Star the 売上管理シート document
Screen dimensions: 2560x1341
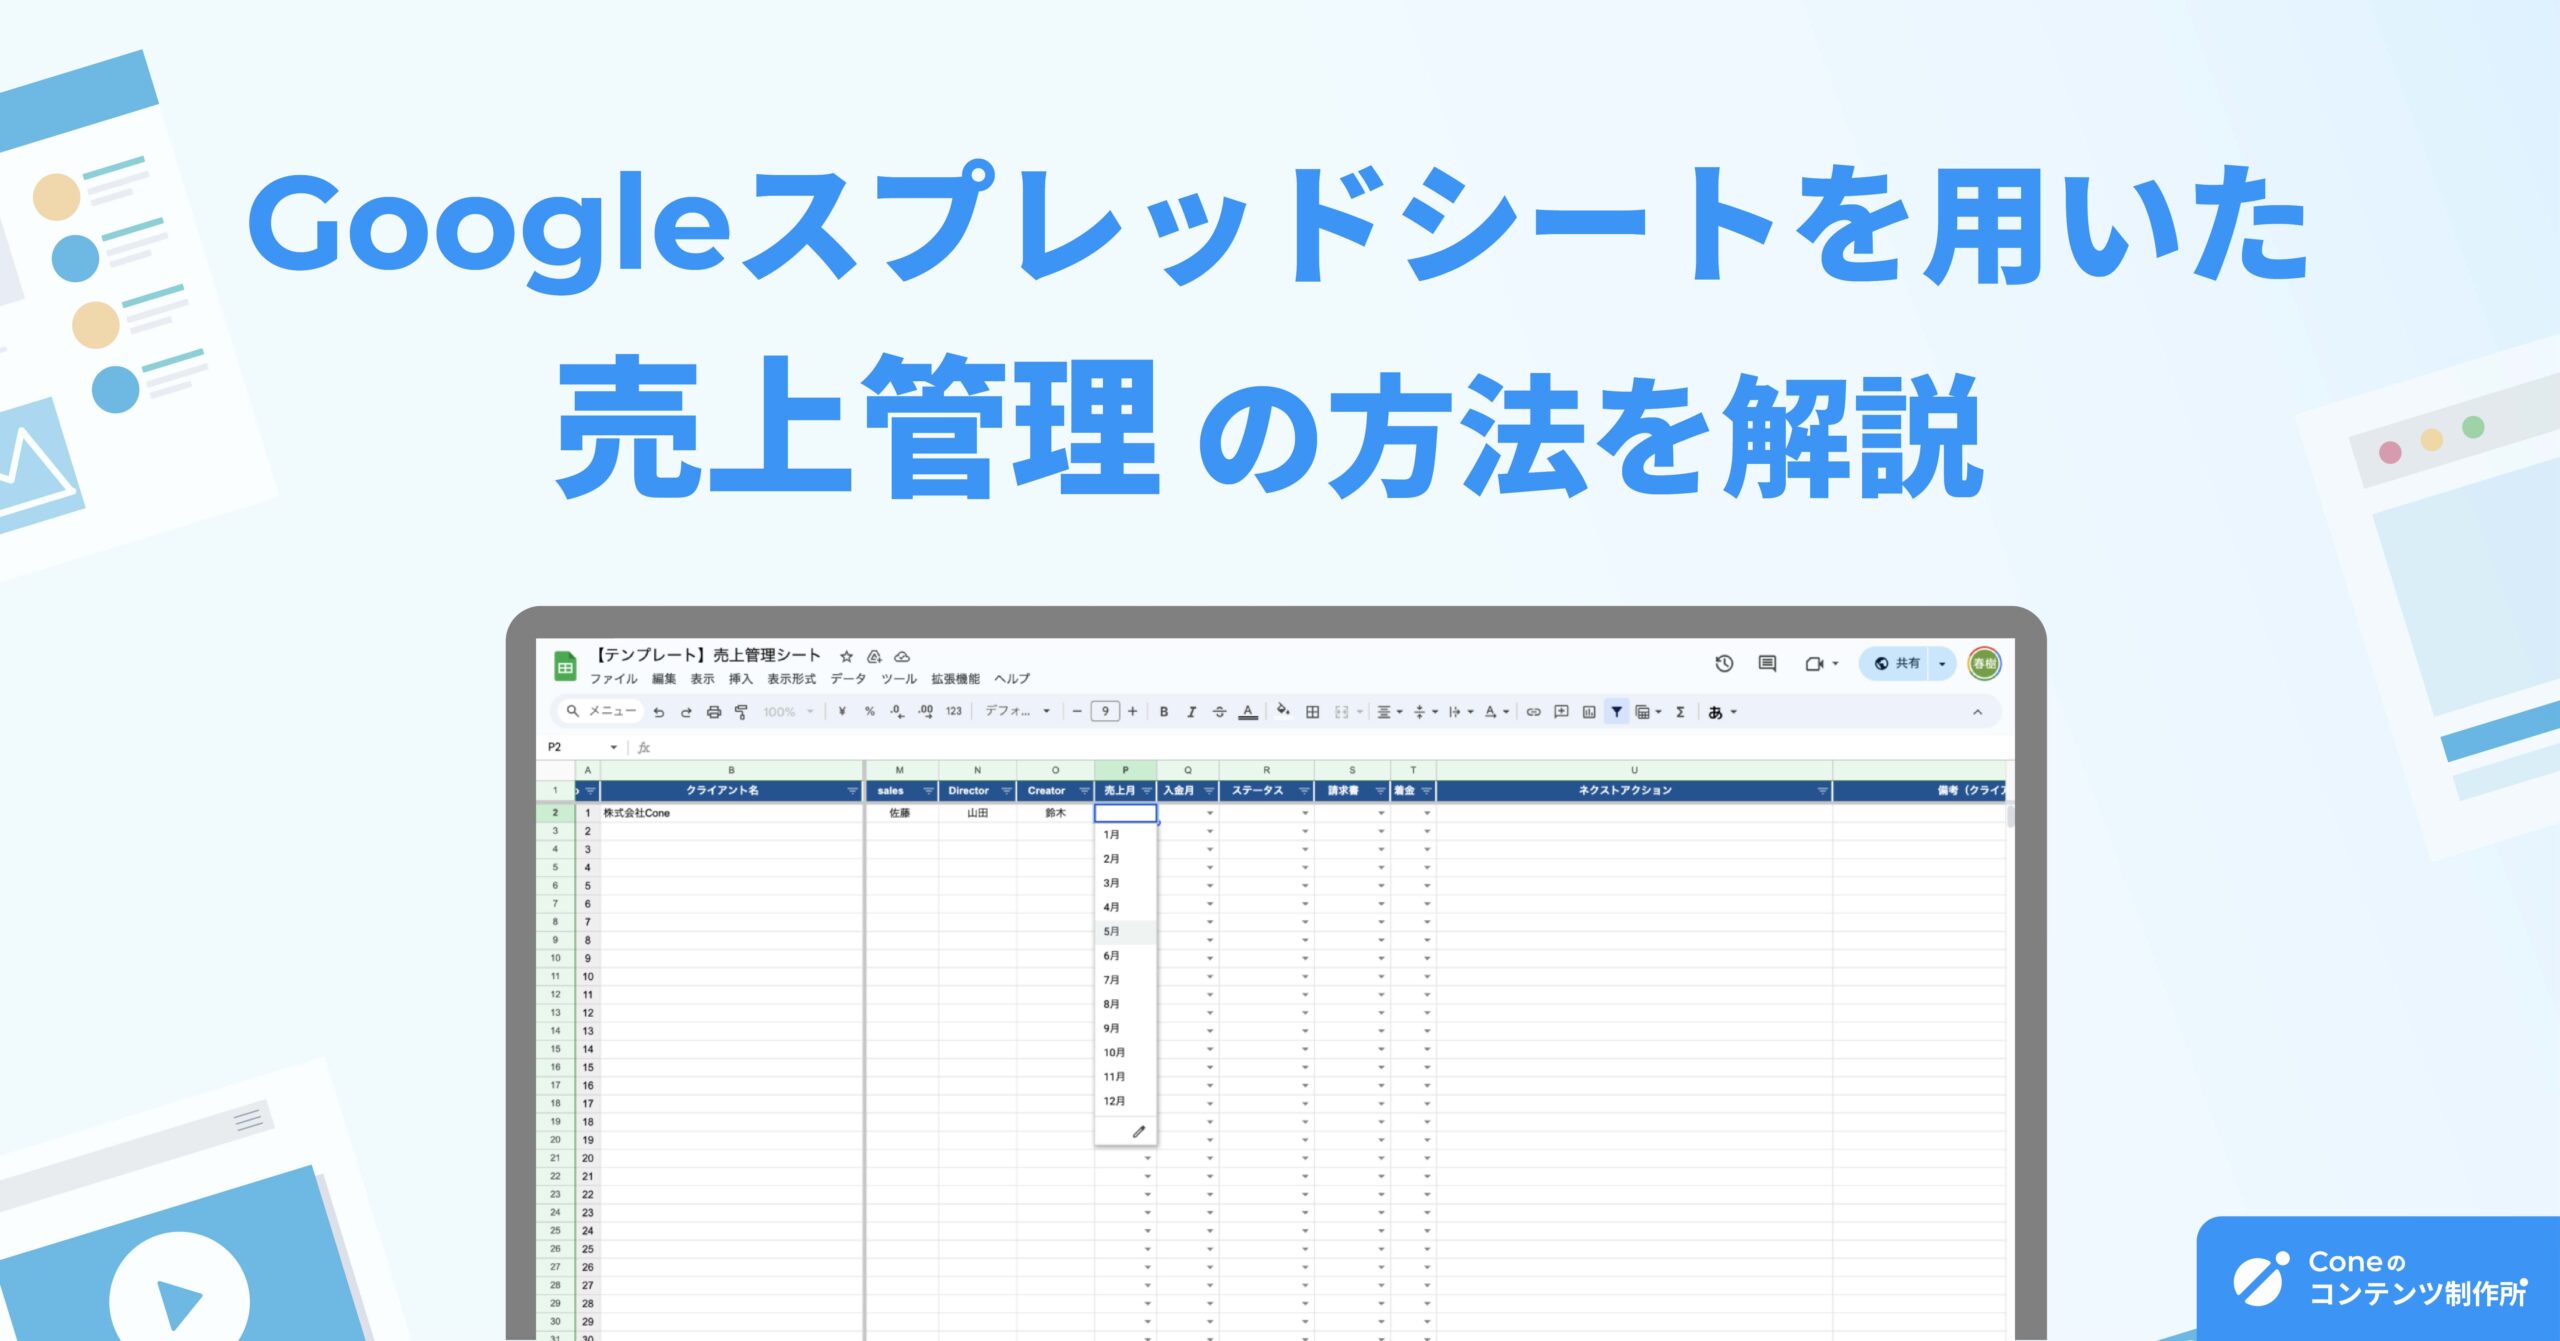(x=846, y=657)
